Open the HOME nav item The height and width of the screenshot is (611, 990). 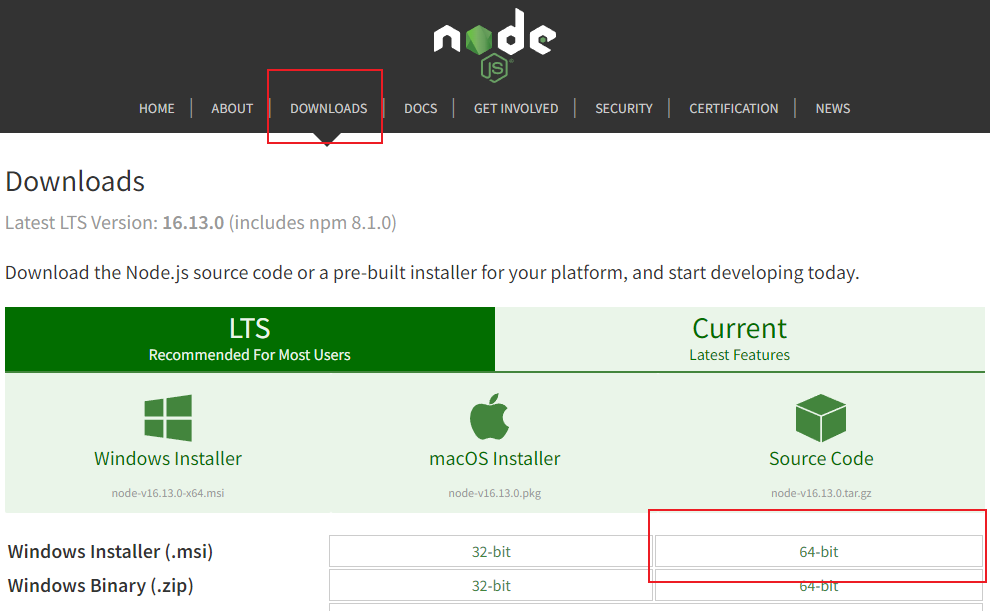click(x=157, y=109)
